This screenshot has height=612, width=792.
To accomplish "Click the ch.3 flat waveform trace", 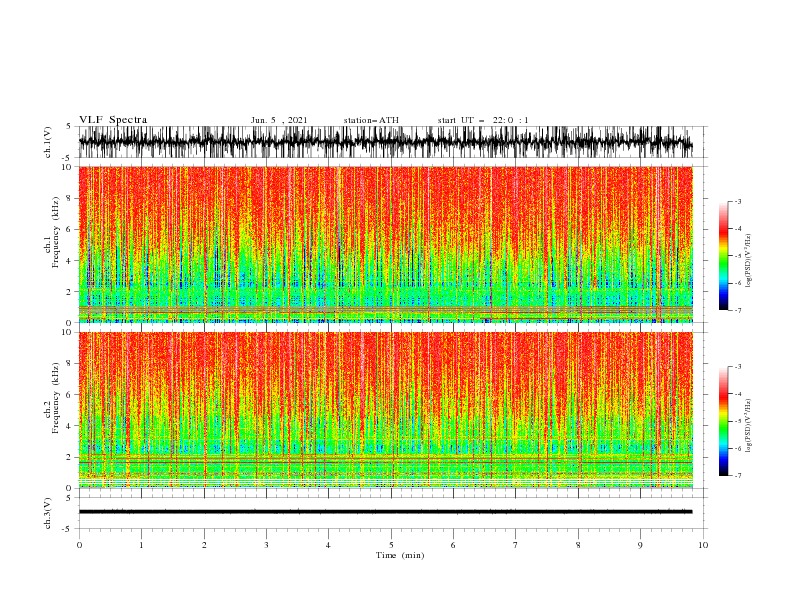I will (385, 512).
